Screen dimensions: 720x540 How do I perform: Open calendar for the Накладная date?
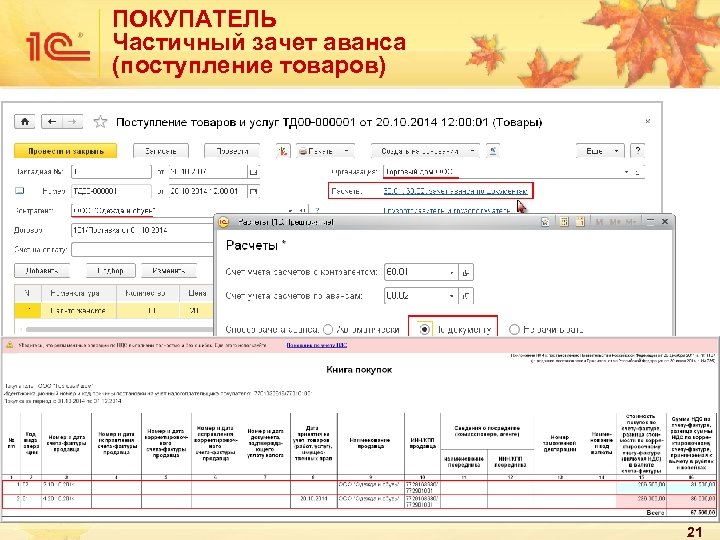[253, 172]
